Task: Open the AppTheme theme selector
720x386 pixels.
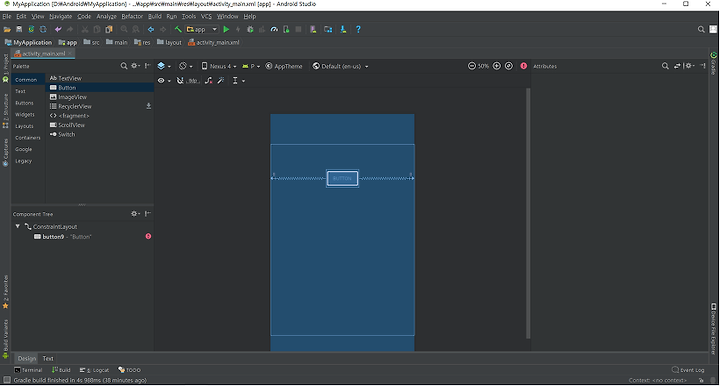Action: coord(284,66)
